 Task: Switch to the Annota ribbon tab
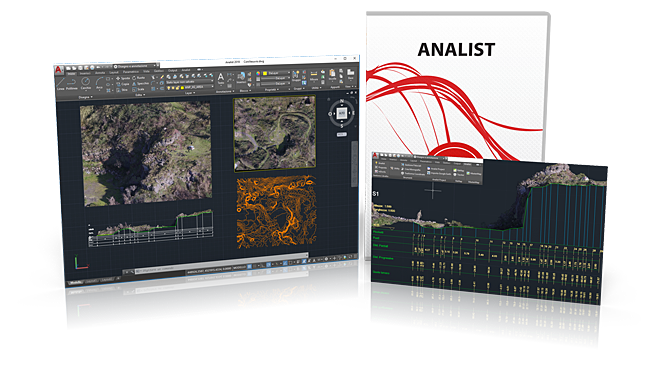(x=100, y=73)
